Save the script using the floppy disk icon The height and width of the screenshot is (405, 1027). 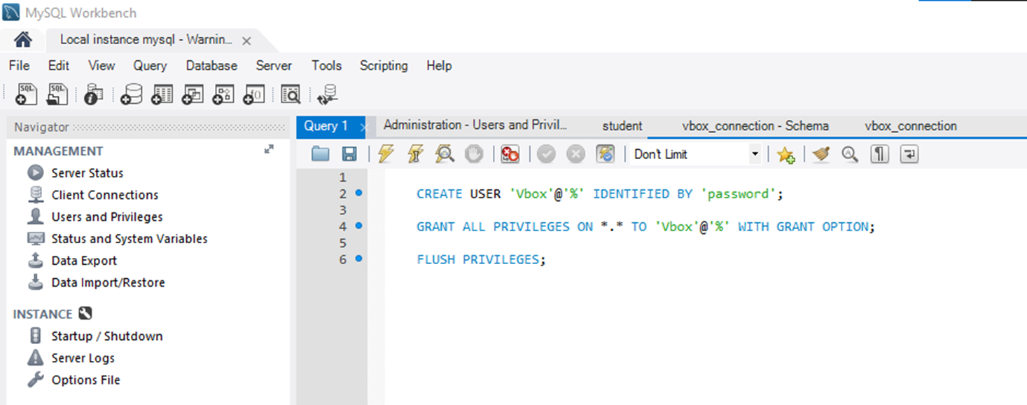[x=349, y=155]
